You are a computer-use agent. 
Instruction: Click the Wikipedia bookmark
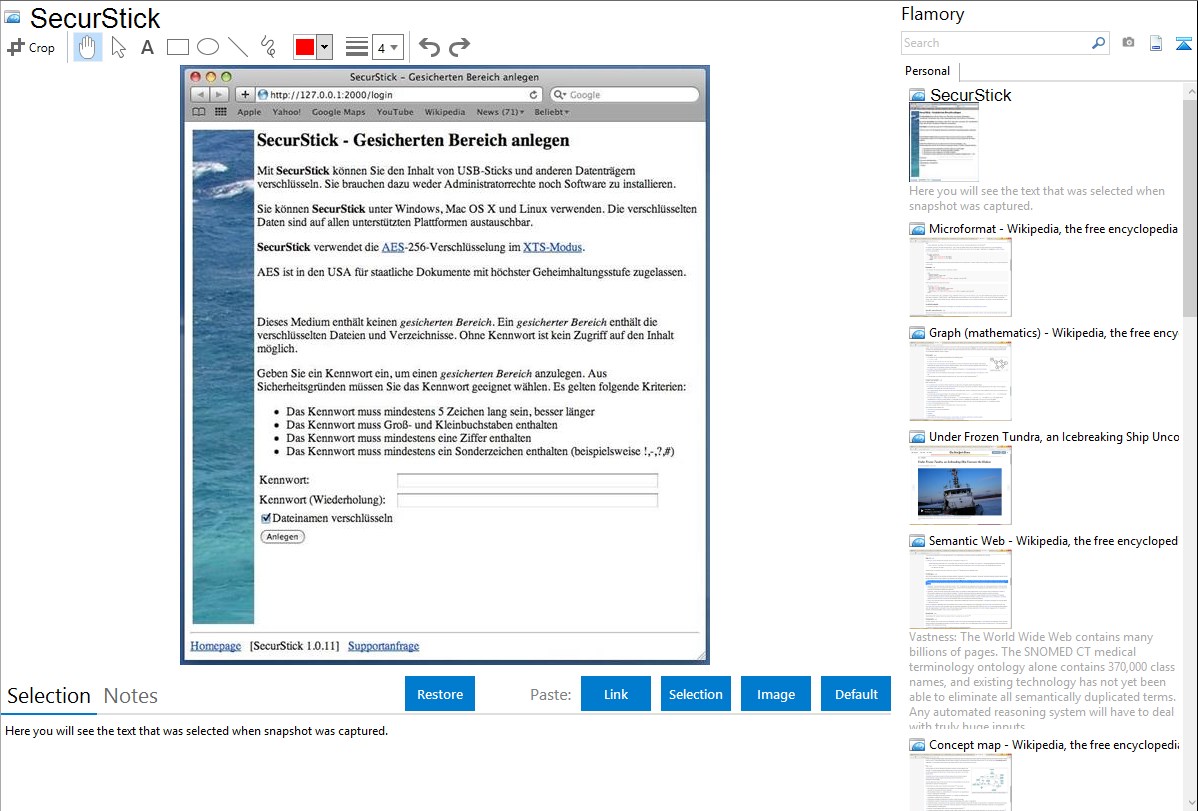pyautogui.click(x=445, y=112)
